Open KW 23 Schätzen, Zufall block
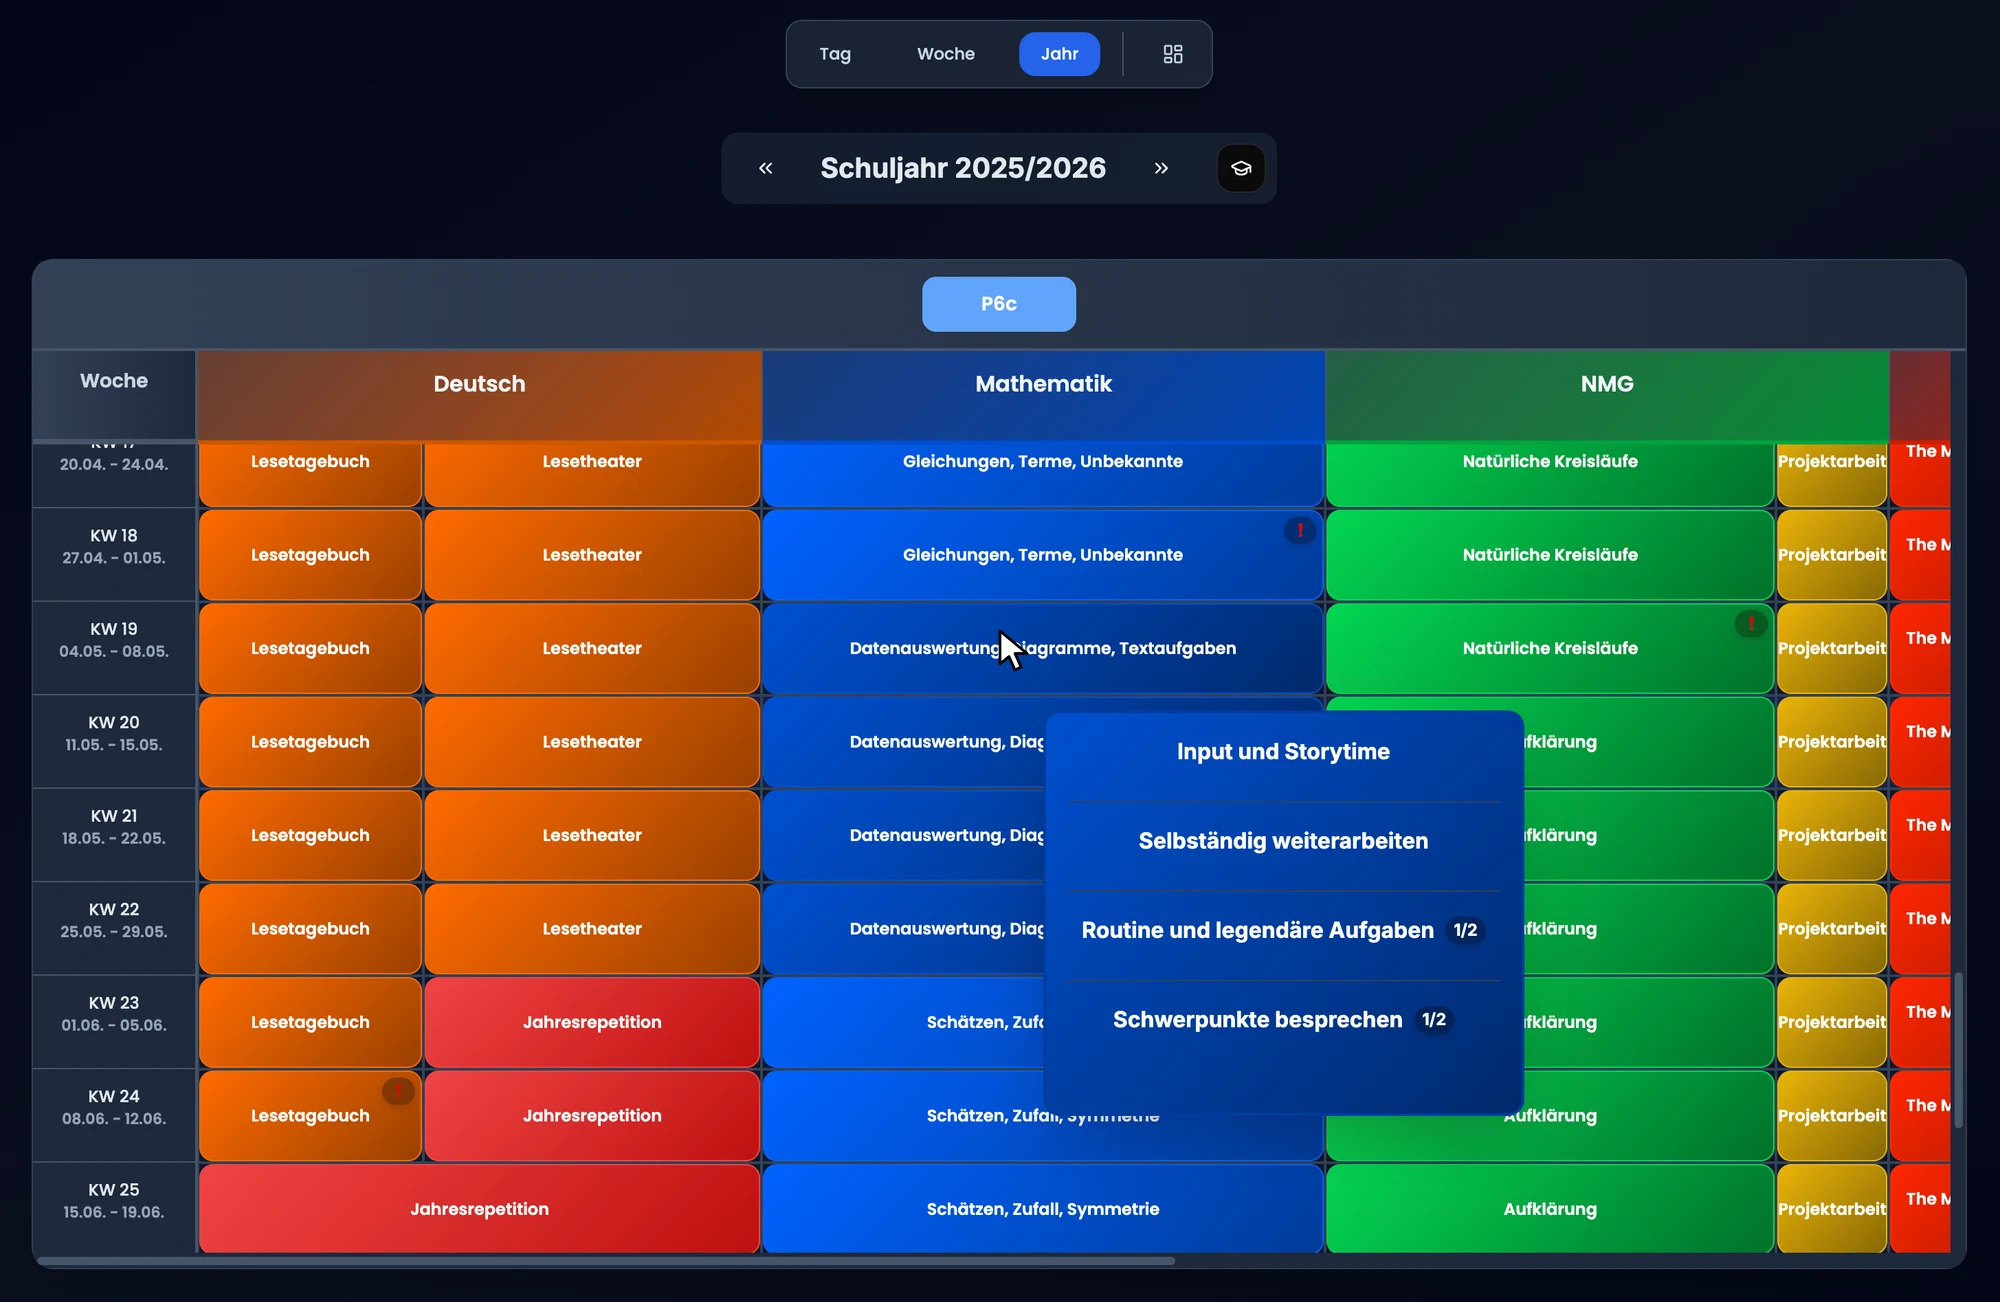The width and height of the screenshot is (2000, 1302). click(x=904, y=1022)
